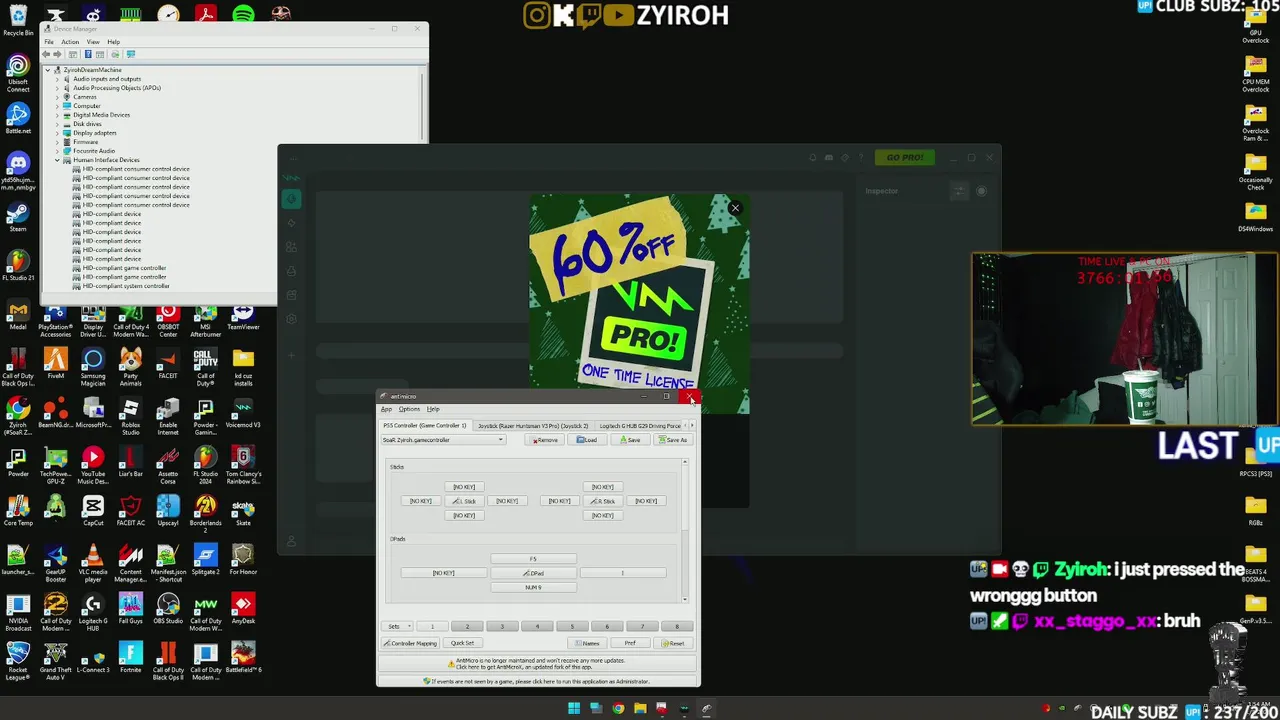This screenshot has width=1280, height=720.
Task: Open the VLC media player desktop icon
Action: pos(93,562)
